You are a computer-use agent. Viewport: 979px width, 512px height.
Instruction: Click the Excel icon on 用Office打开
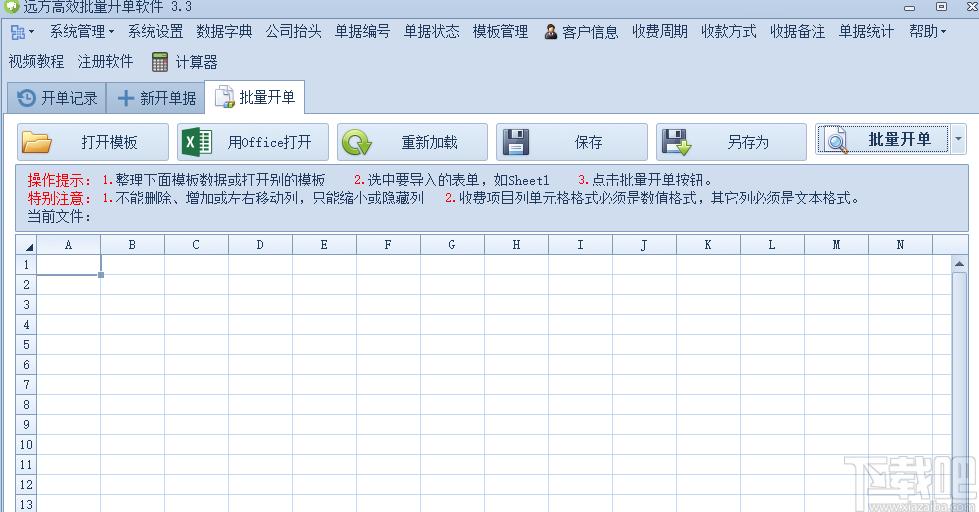pos(196,142)
